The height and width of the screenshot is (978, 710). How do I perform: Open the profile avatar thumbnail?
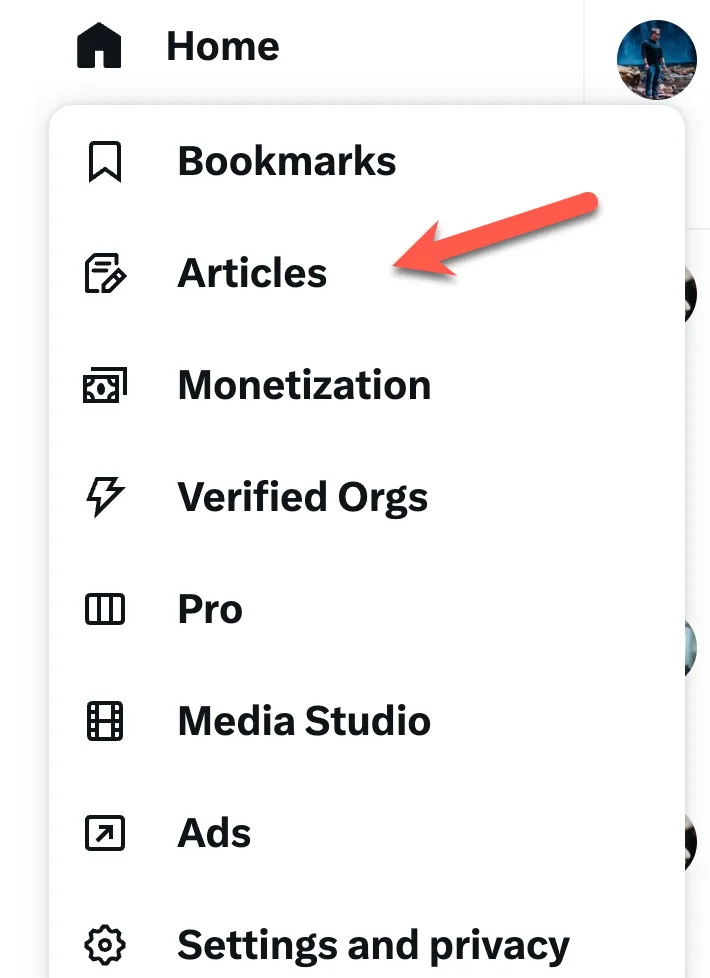pos(655,59)
